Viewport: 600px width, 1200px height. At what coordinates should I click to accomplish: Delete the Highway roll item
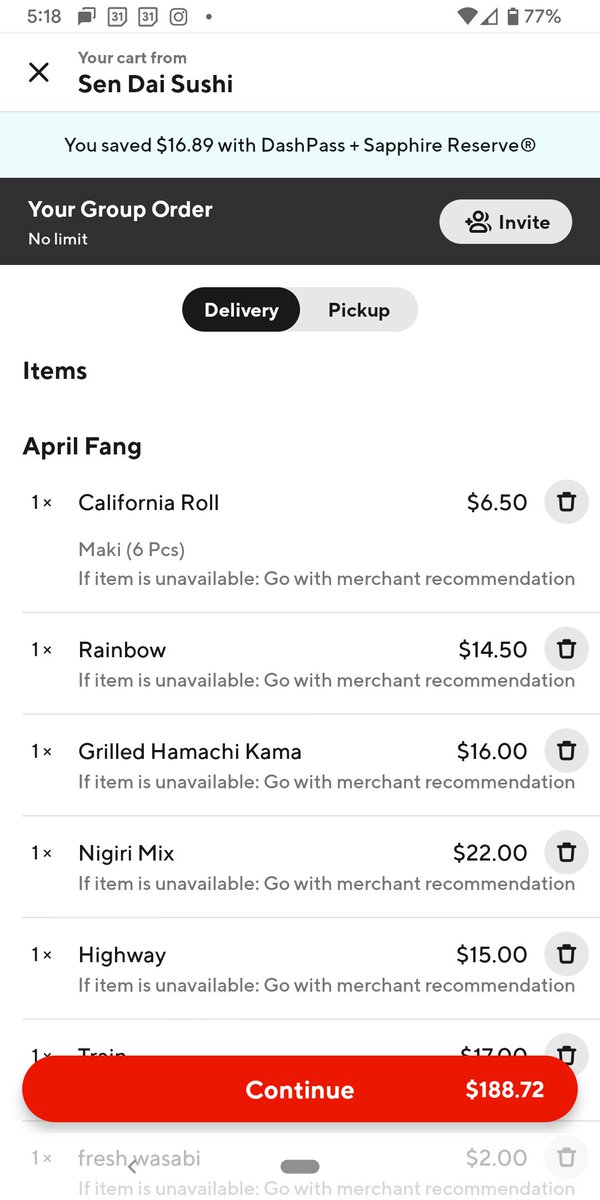pyautogui.click(x=566, y=954)
